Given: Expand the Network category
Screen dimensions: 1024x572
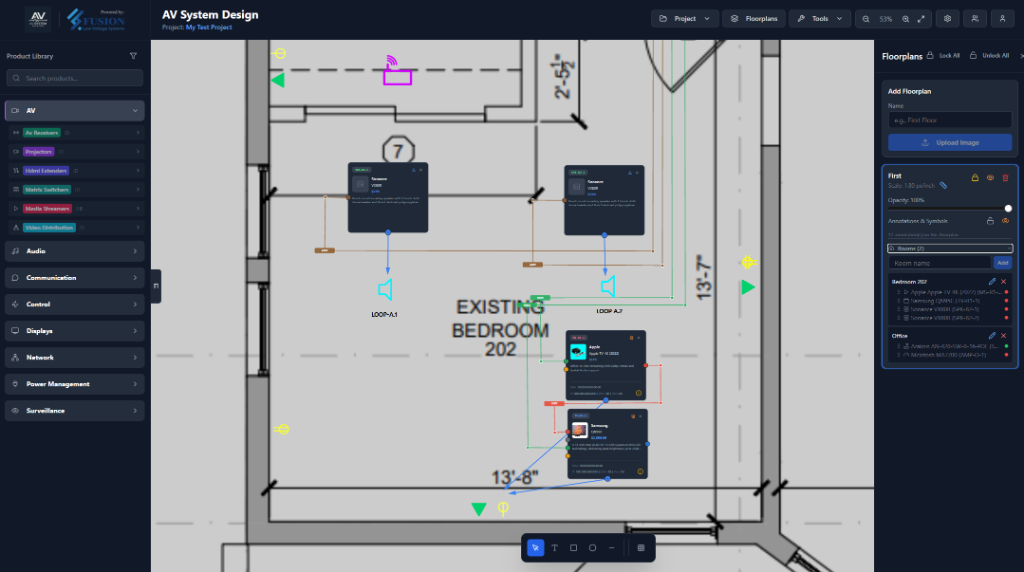Looking at the screenshot, I should 74,357.
